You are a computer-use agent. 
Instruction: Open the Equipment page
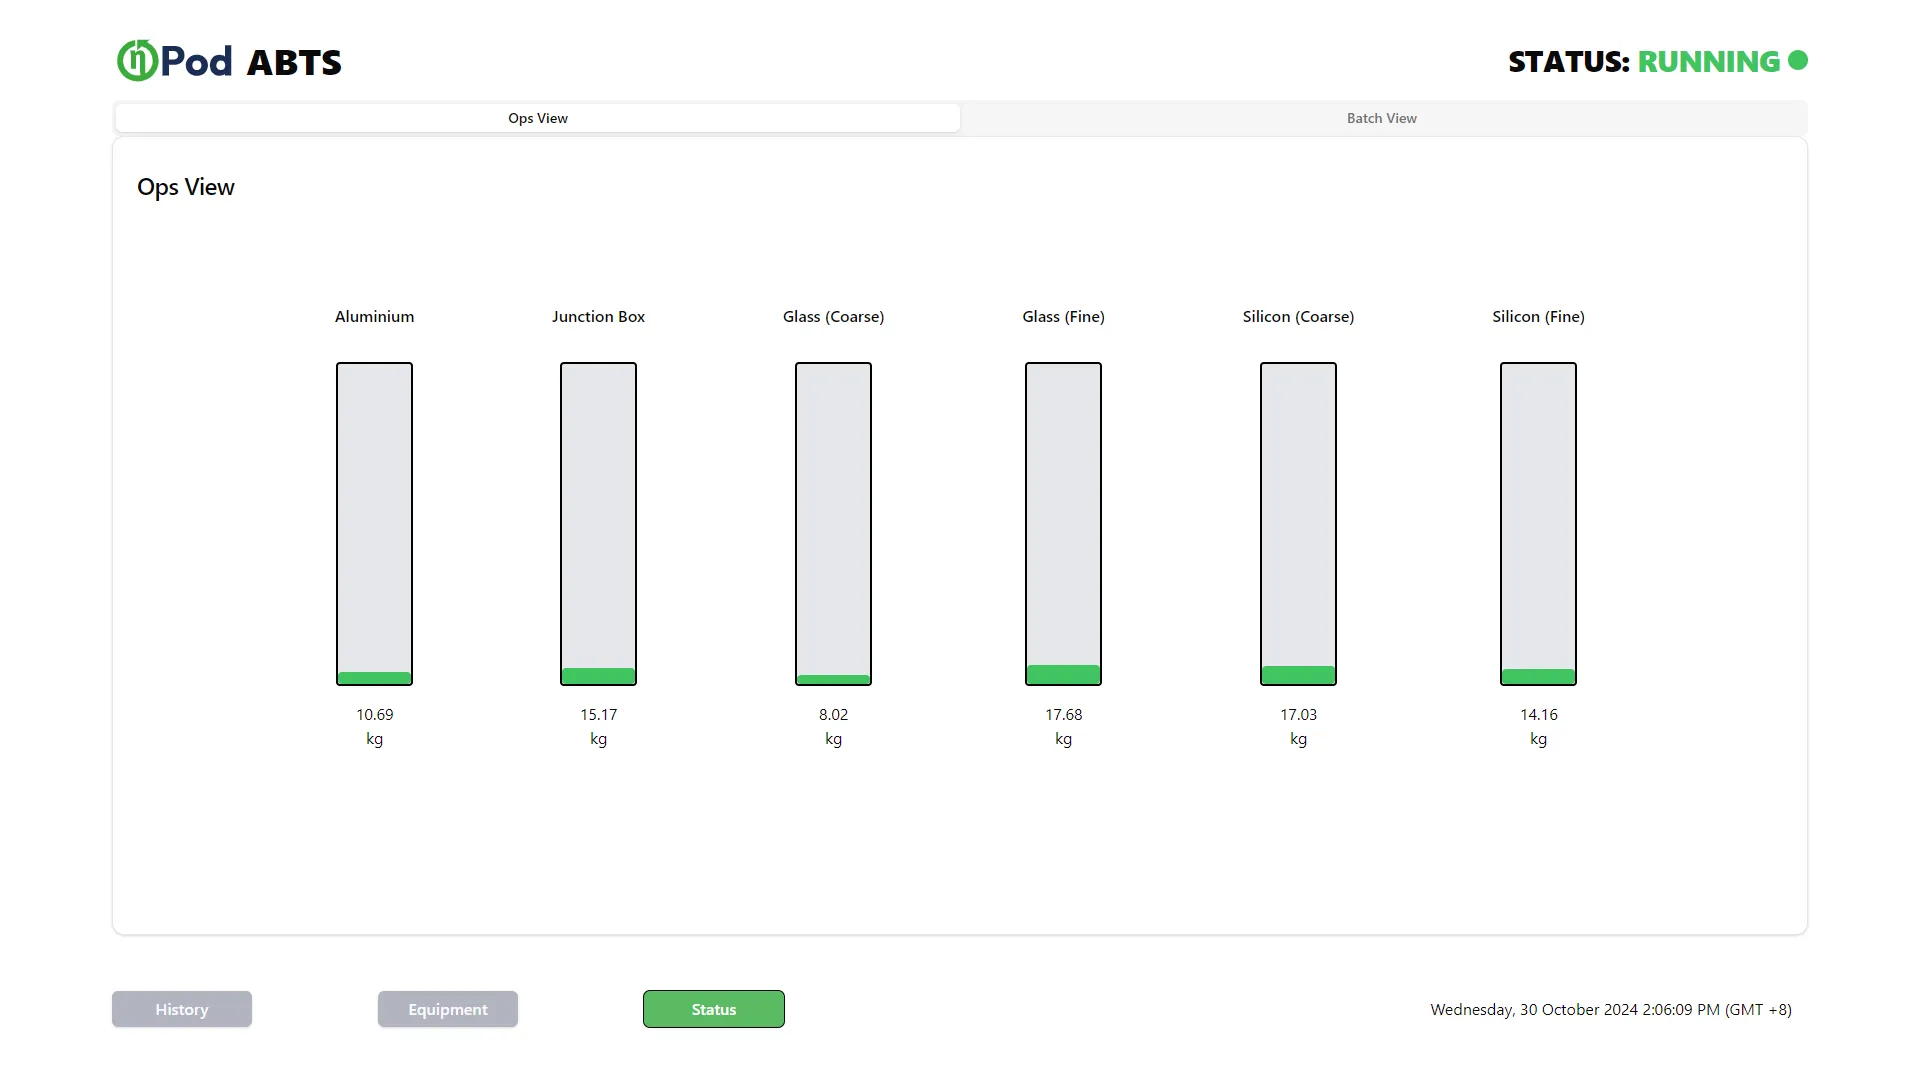pyautogui.click(x=448, y=1009)
